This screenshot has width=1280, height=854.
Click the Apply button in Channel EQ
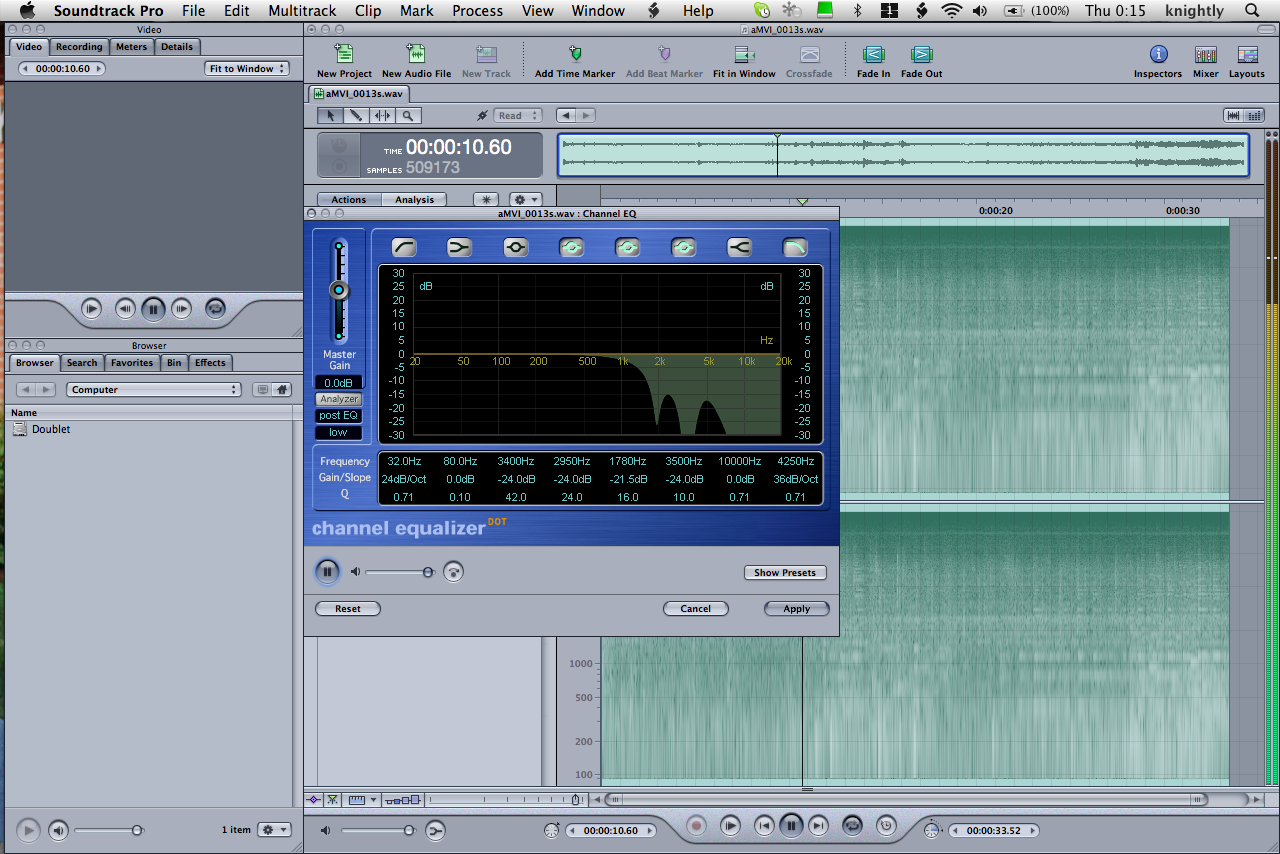(797, 608)
